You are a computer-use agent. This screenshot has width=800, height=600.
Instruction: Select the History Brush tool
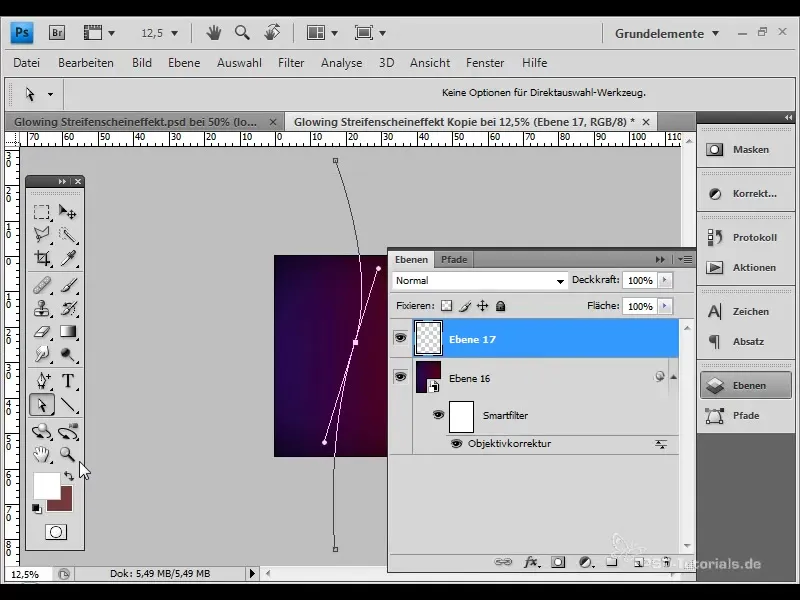tap(67, 308)
